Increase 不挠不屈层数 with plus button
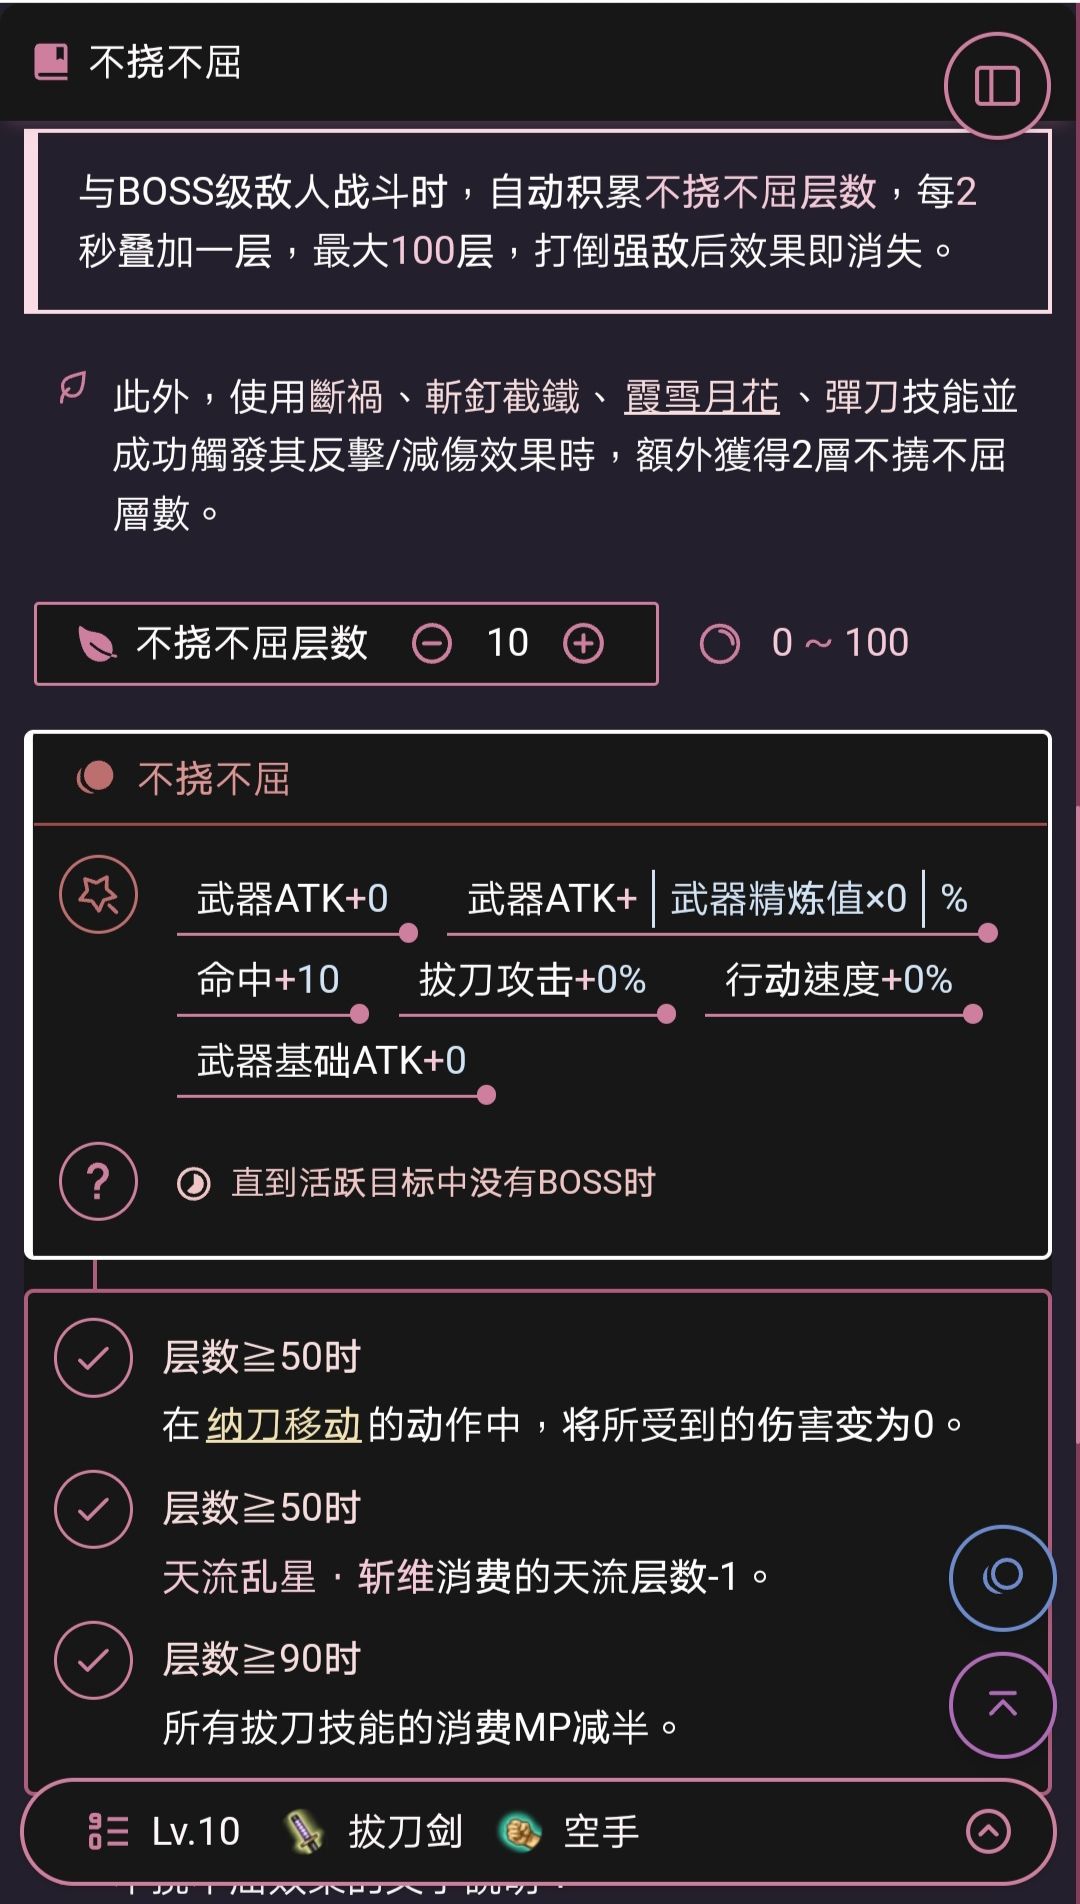The width and height of the screenshot is (1080, 1904). point(584,644)
